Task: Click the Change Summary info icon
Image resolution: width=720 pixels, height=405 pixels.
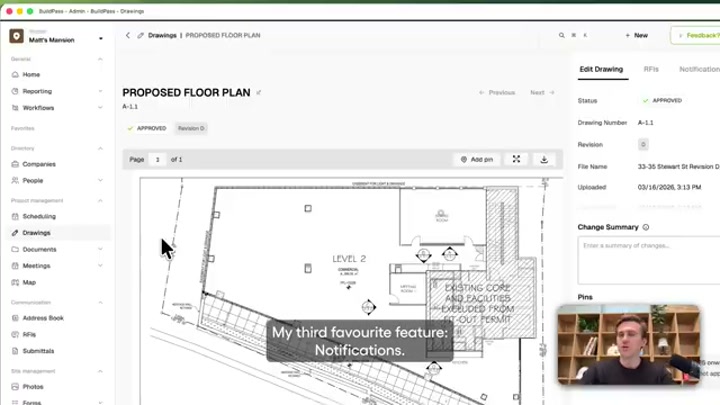Action: point(646,227)
